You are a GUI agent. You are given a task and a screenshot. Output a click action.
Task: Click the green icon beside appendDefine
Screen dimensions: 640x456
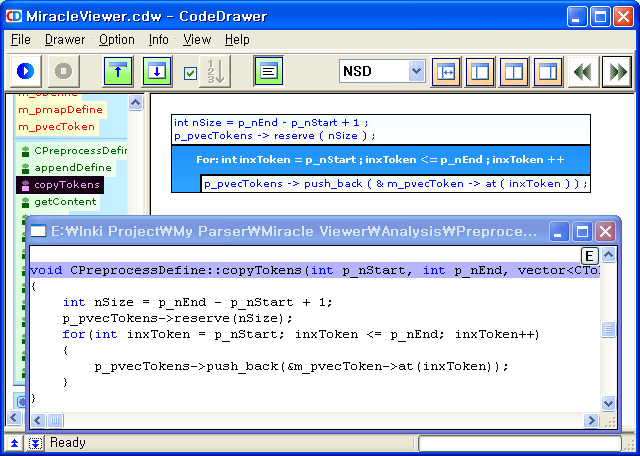pos(25,168)
